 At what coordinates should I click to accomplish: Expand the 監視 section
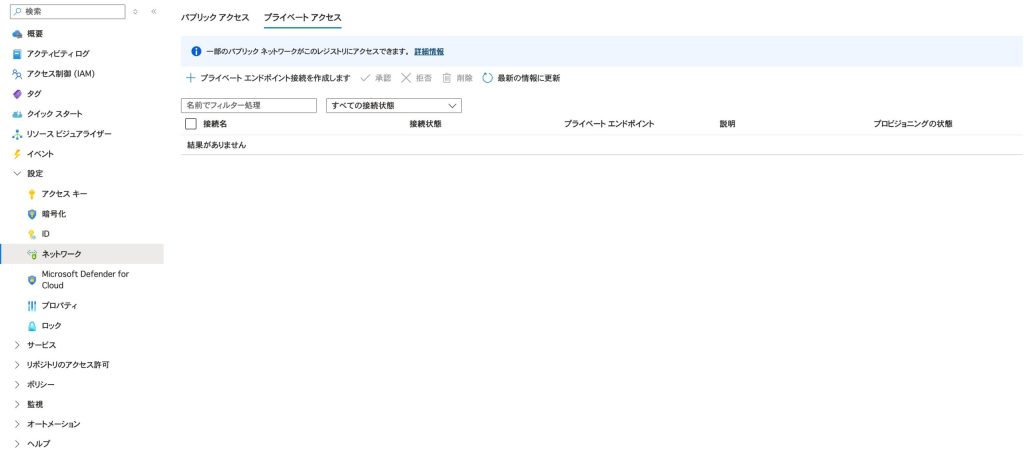[x=17, y=404]
